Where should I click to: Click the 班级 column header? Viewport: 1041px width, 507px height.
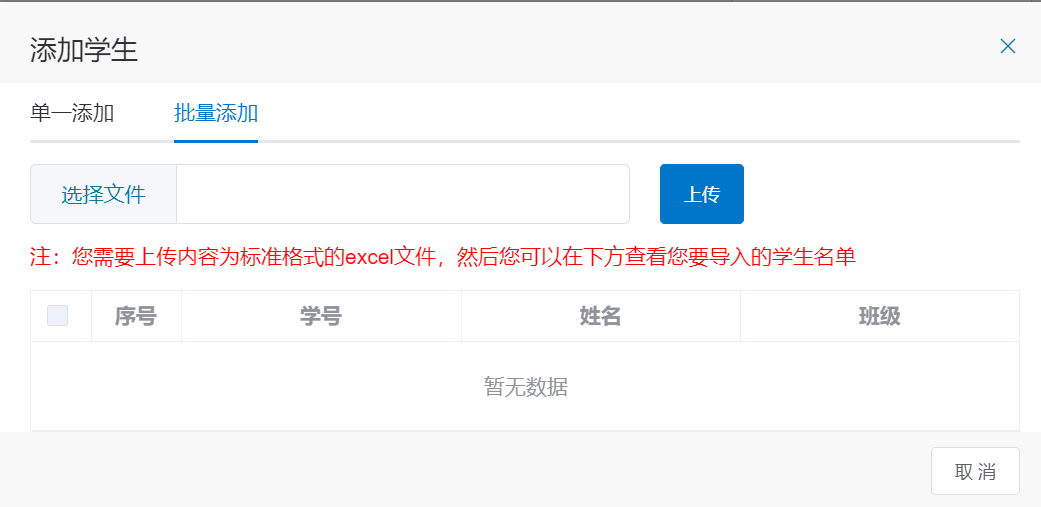(x=880, y=317)
